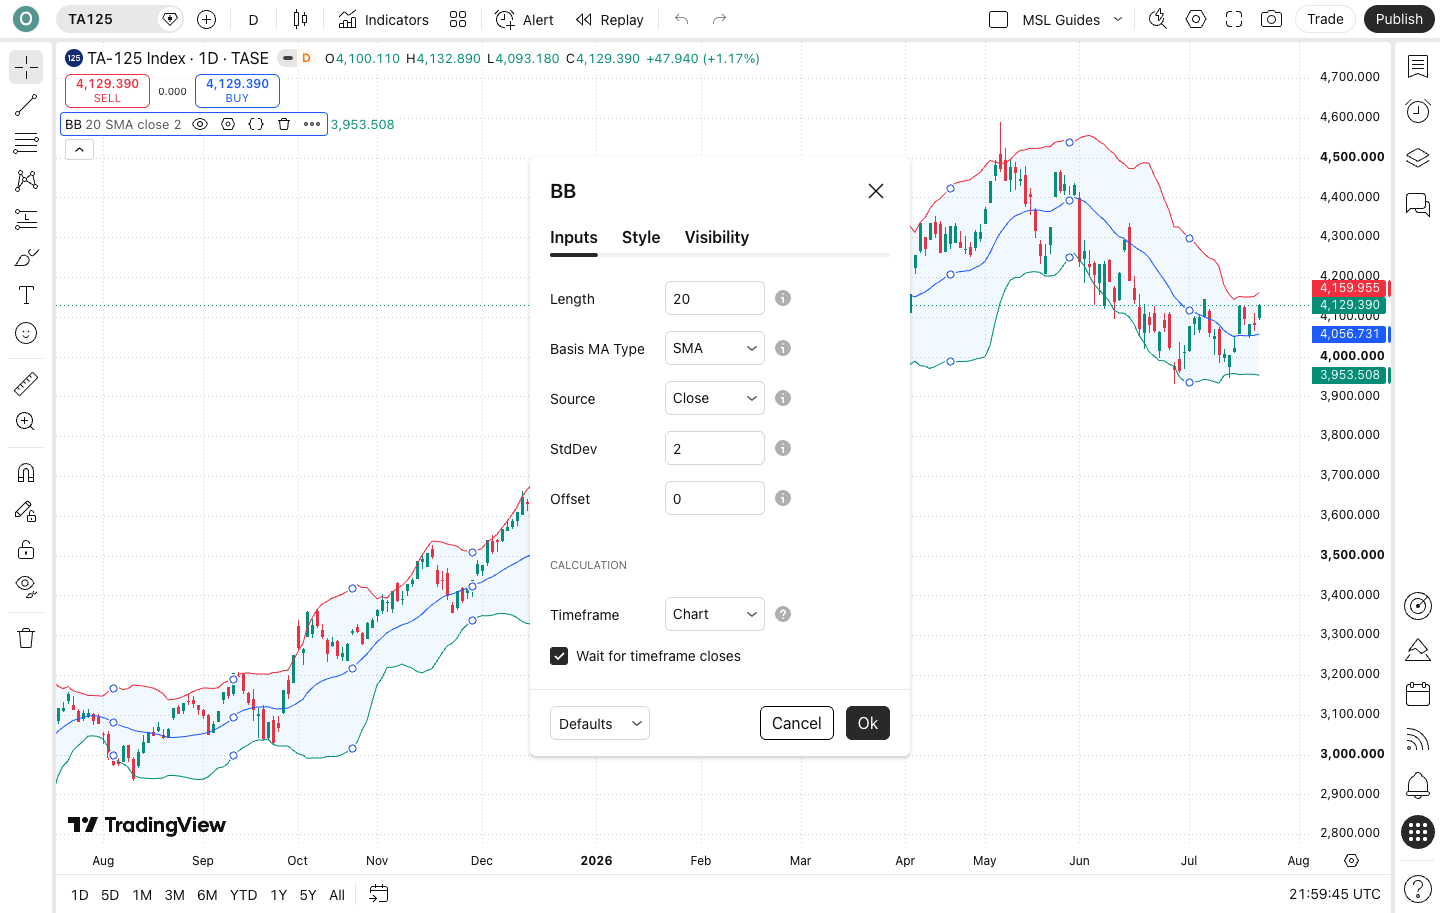Screen dimensions: 1440x913
Task: Toggle BB indicator visibility eye
Action: click(200, 124)
